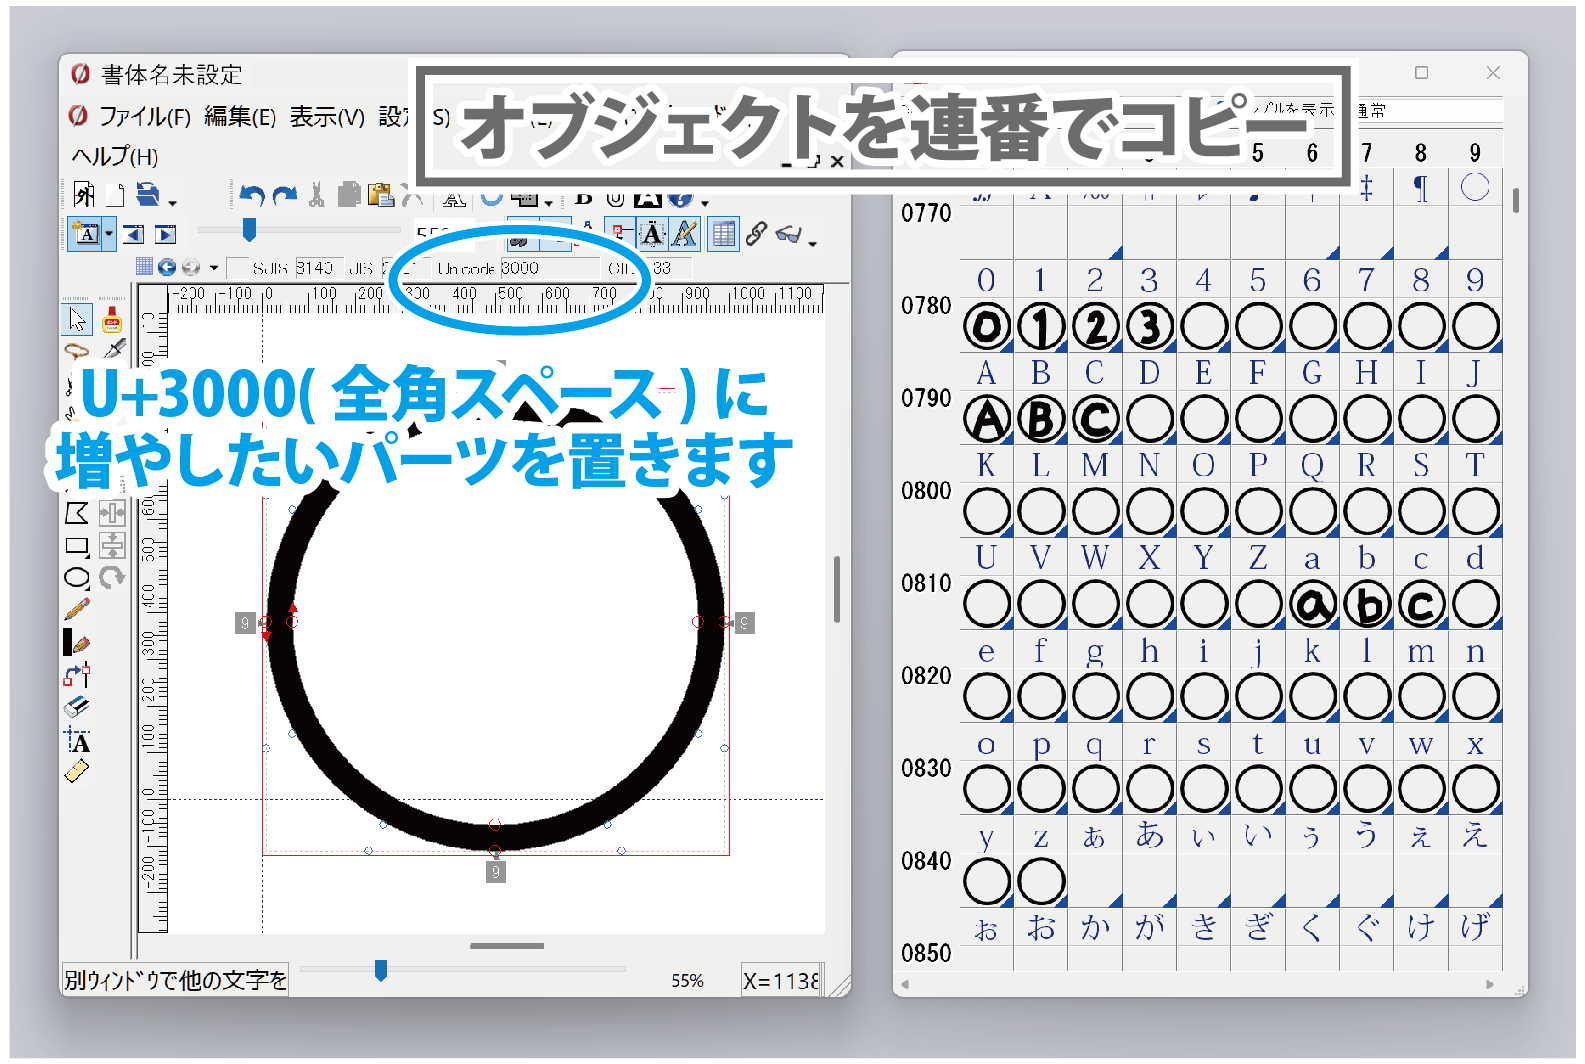Viewport: 1585px width, 1064px height.
Task: Select the eraser tool
Action: [77, 707]
